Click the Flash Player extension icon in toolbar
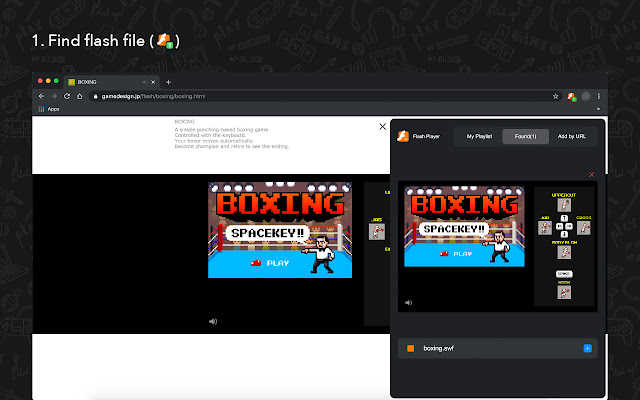 571,96
